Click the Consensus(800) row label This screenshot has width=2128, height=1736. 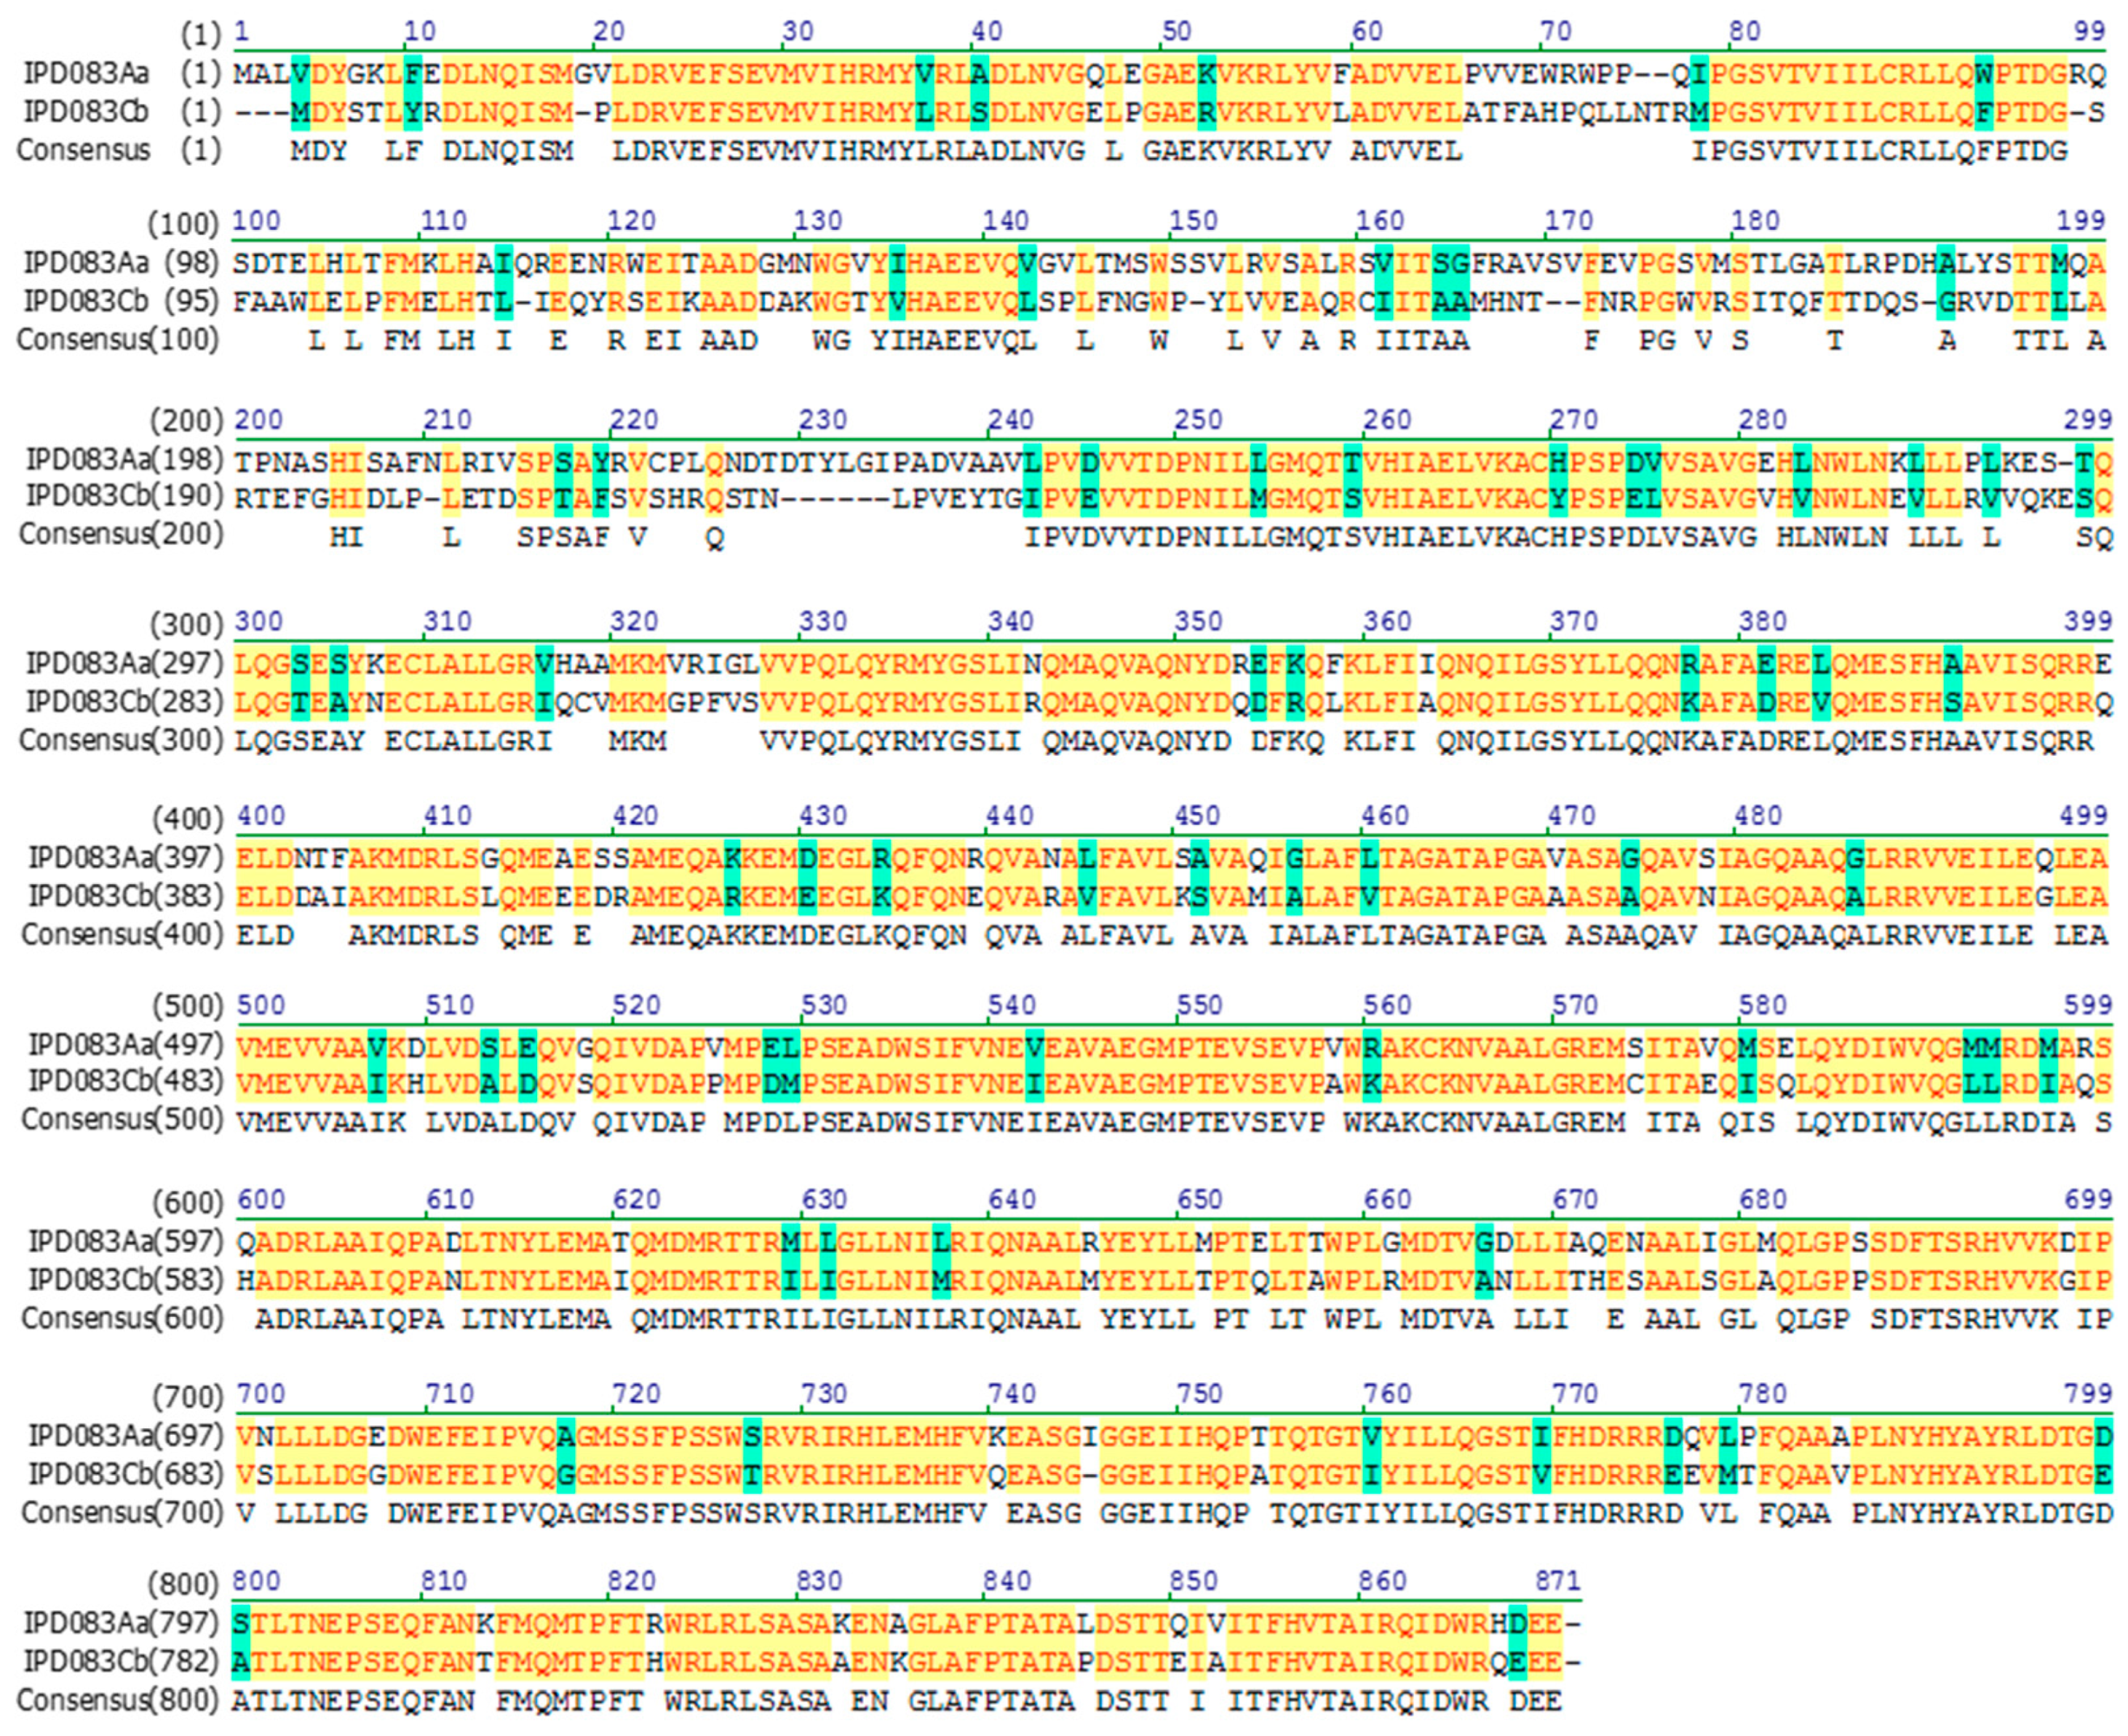point(119,1700)
